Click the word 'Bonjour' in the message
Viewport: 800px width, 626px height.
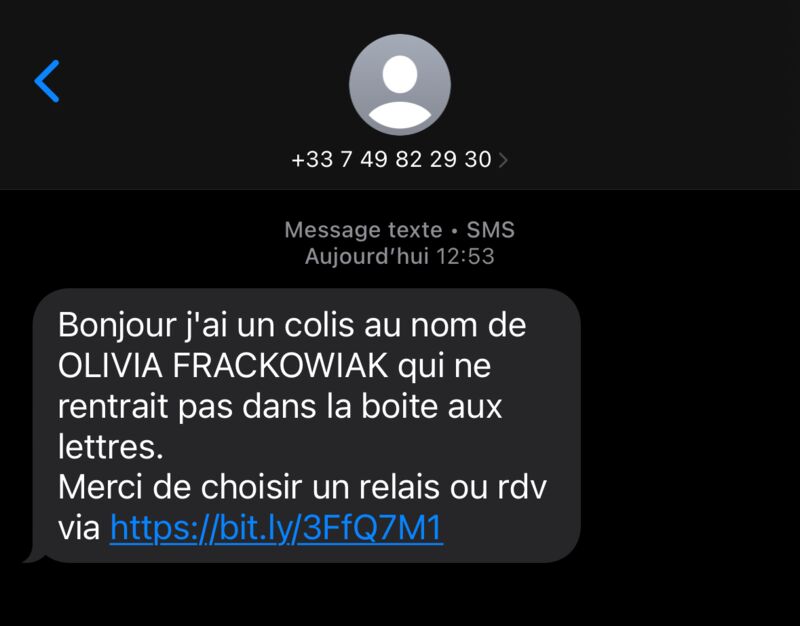pyautogui.click(x=117, y=326)
